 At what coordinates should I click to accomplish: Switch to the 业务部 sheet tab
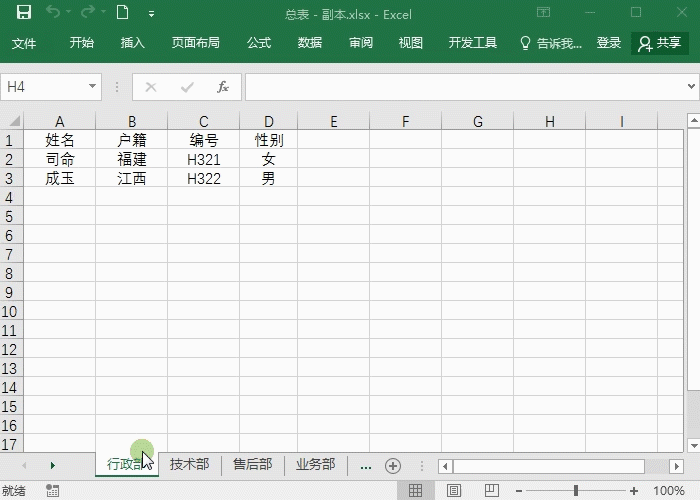[x=316, y=465]
